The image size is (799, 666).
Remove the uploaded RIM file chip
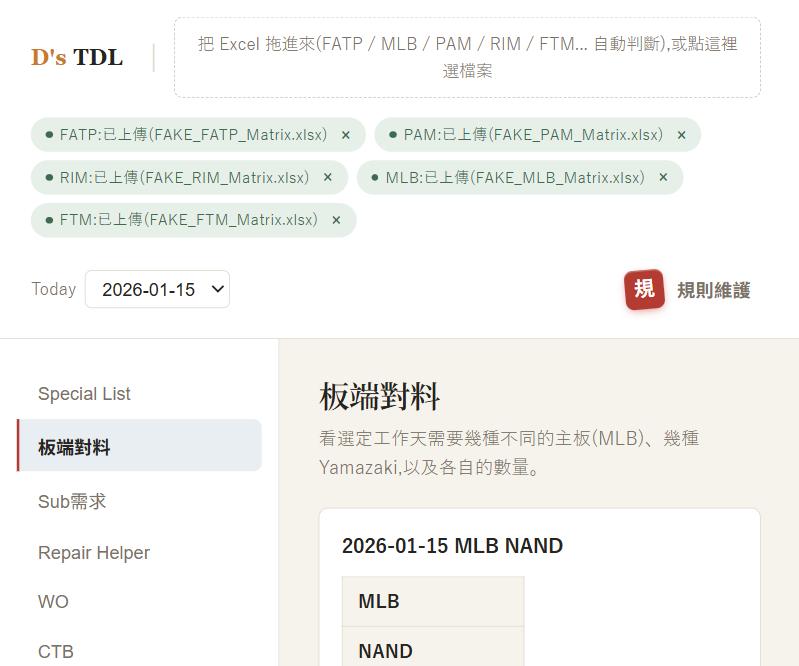click(328, 177)
